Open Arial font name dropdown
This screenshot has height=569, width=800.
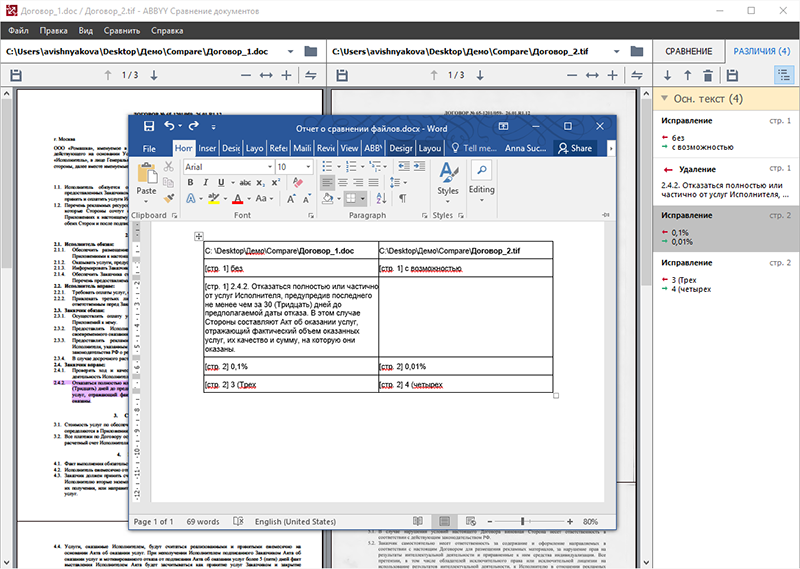click(270, 167)
